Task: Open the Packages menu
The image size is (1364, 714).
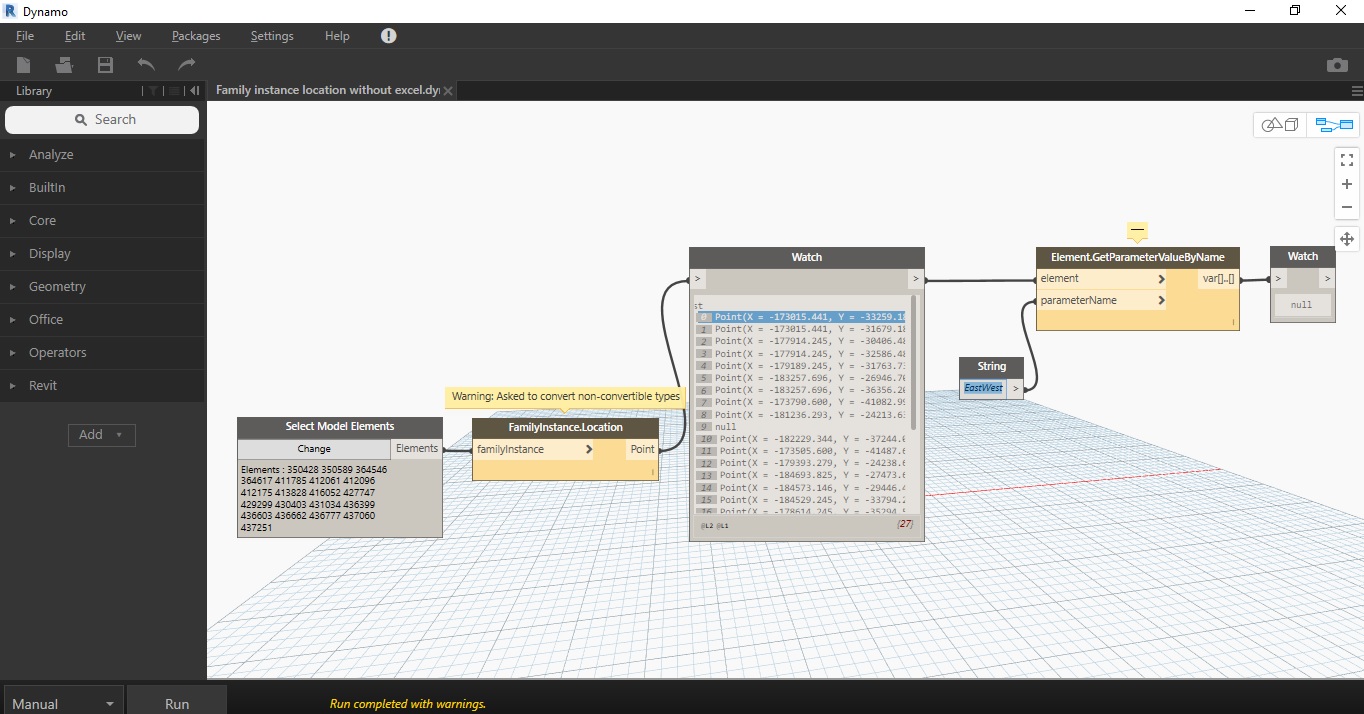Action: [196, 36]
